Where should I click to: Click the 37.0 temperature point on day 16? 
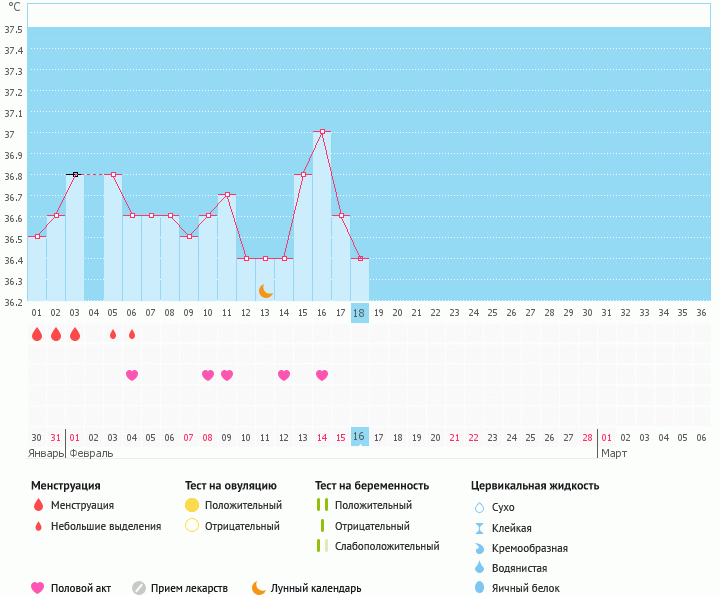tap(322, 132)
